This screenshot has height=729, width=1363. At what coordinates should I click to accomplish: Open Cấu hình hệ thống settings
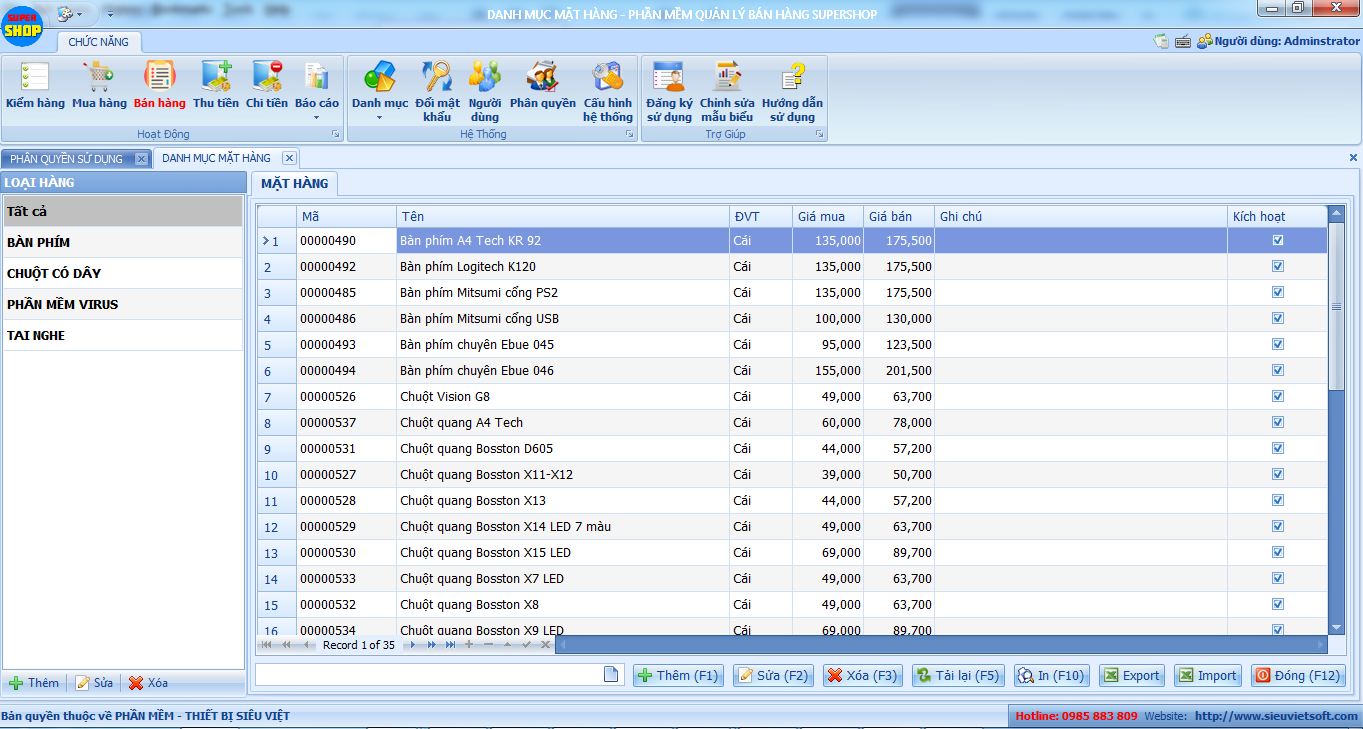(x=608, y=88)
